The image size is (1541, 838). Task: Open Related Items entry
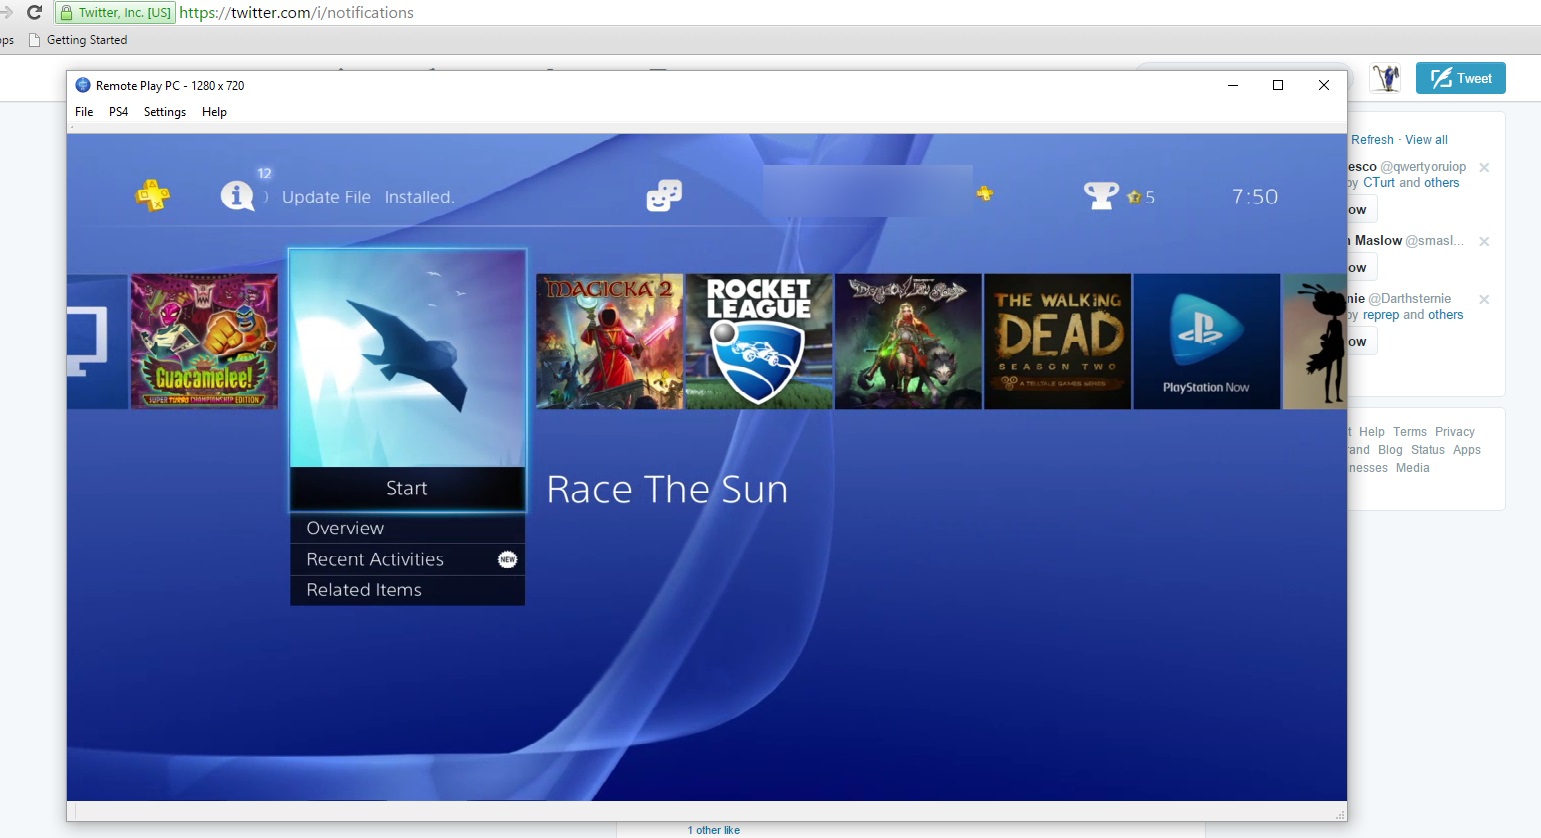pyautogui.click(x=407, y=590)
